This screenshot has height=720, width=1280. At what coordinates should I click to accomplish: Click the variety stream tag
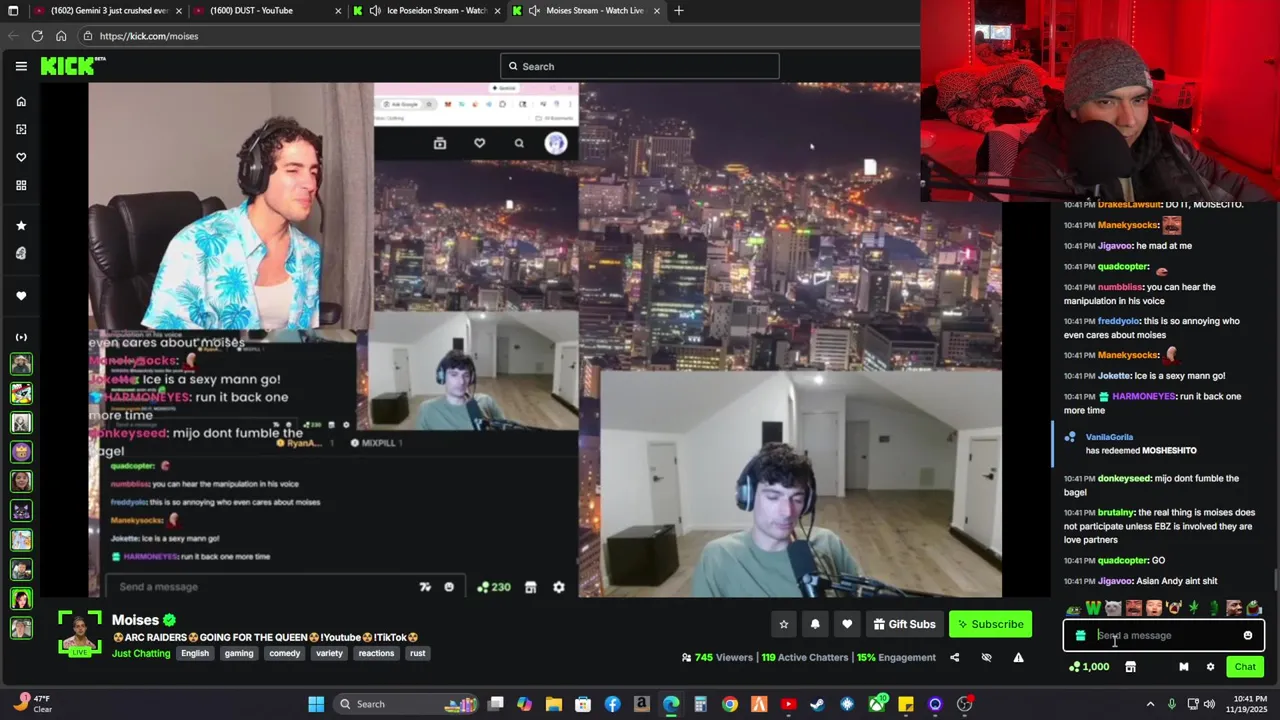pyautogui.click(x=329, y=653)
